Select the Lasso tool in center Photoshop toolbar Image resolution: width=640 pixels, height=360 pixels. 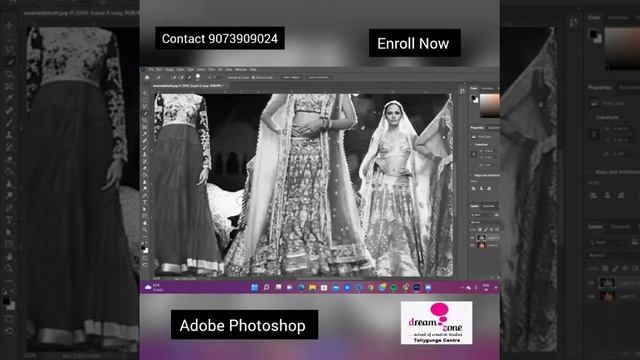[x=144, y=107]
